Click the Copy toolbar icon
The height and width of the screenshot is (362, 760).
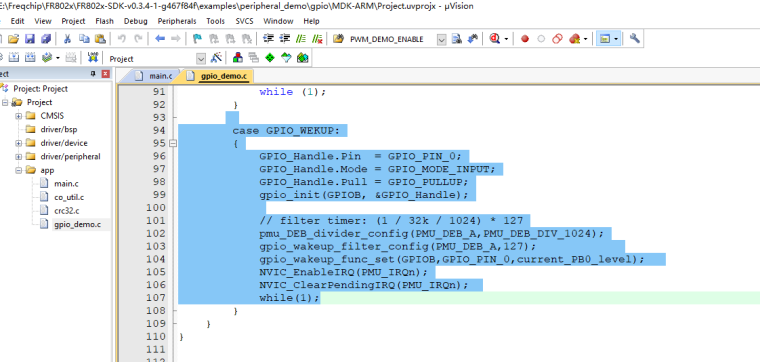point(84,39)
